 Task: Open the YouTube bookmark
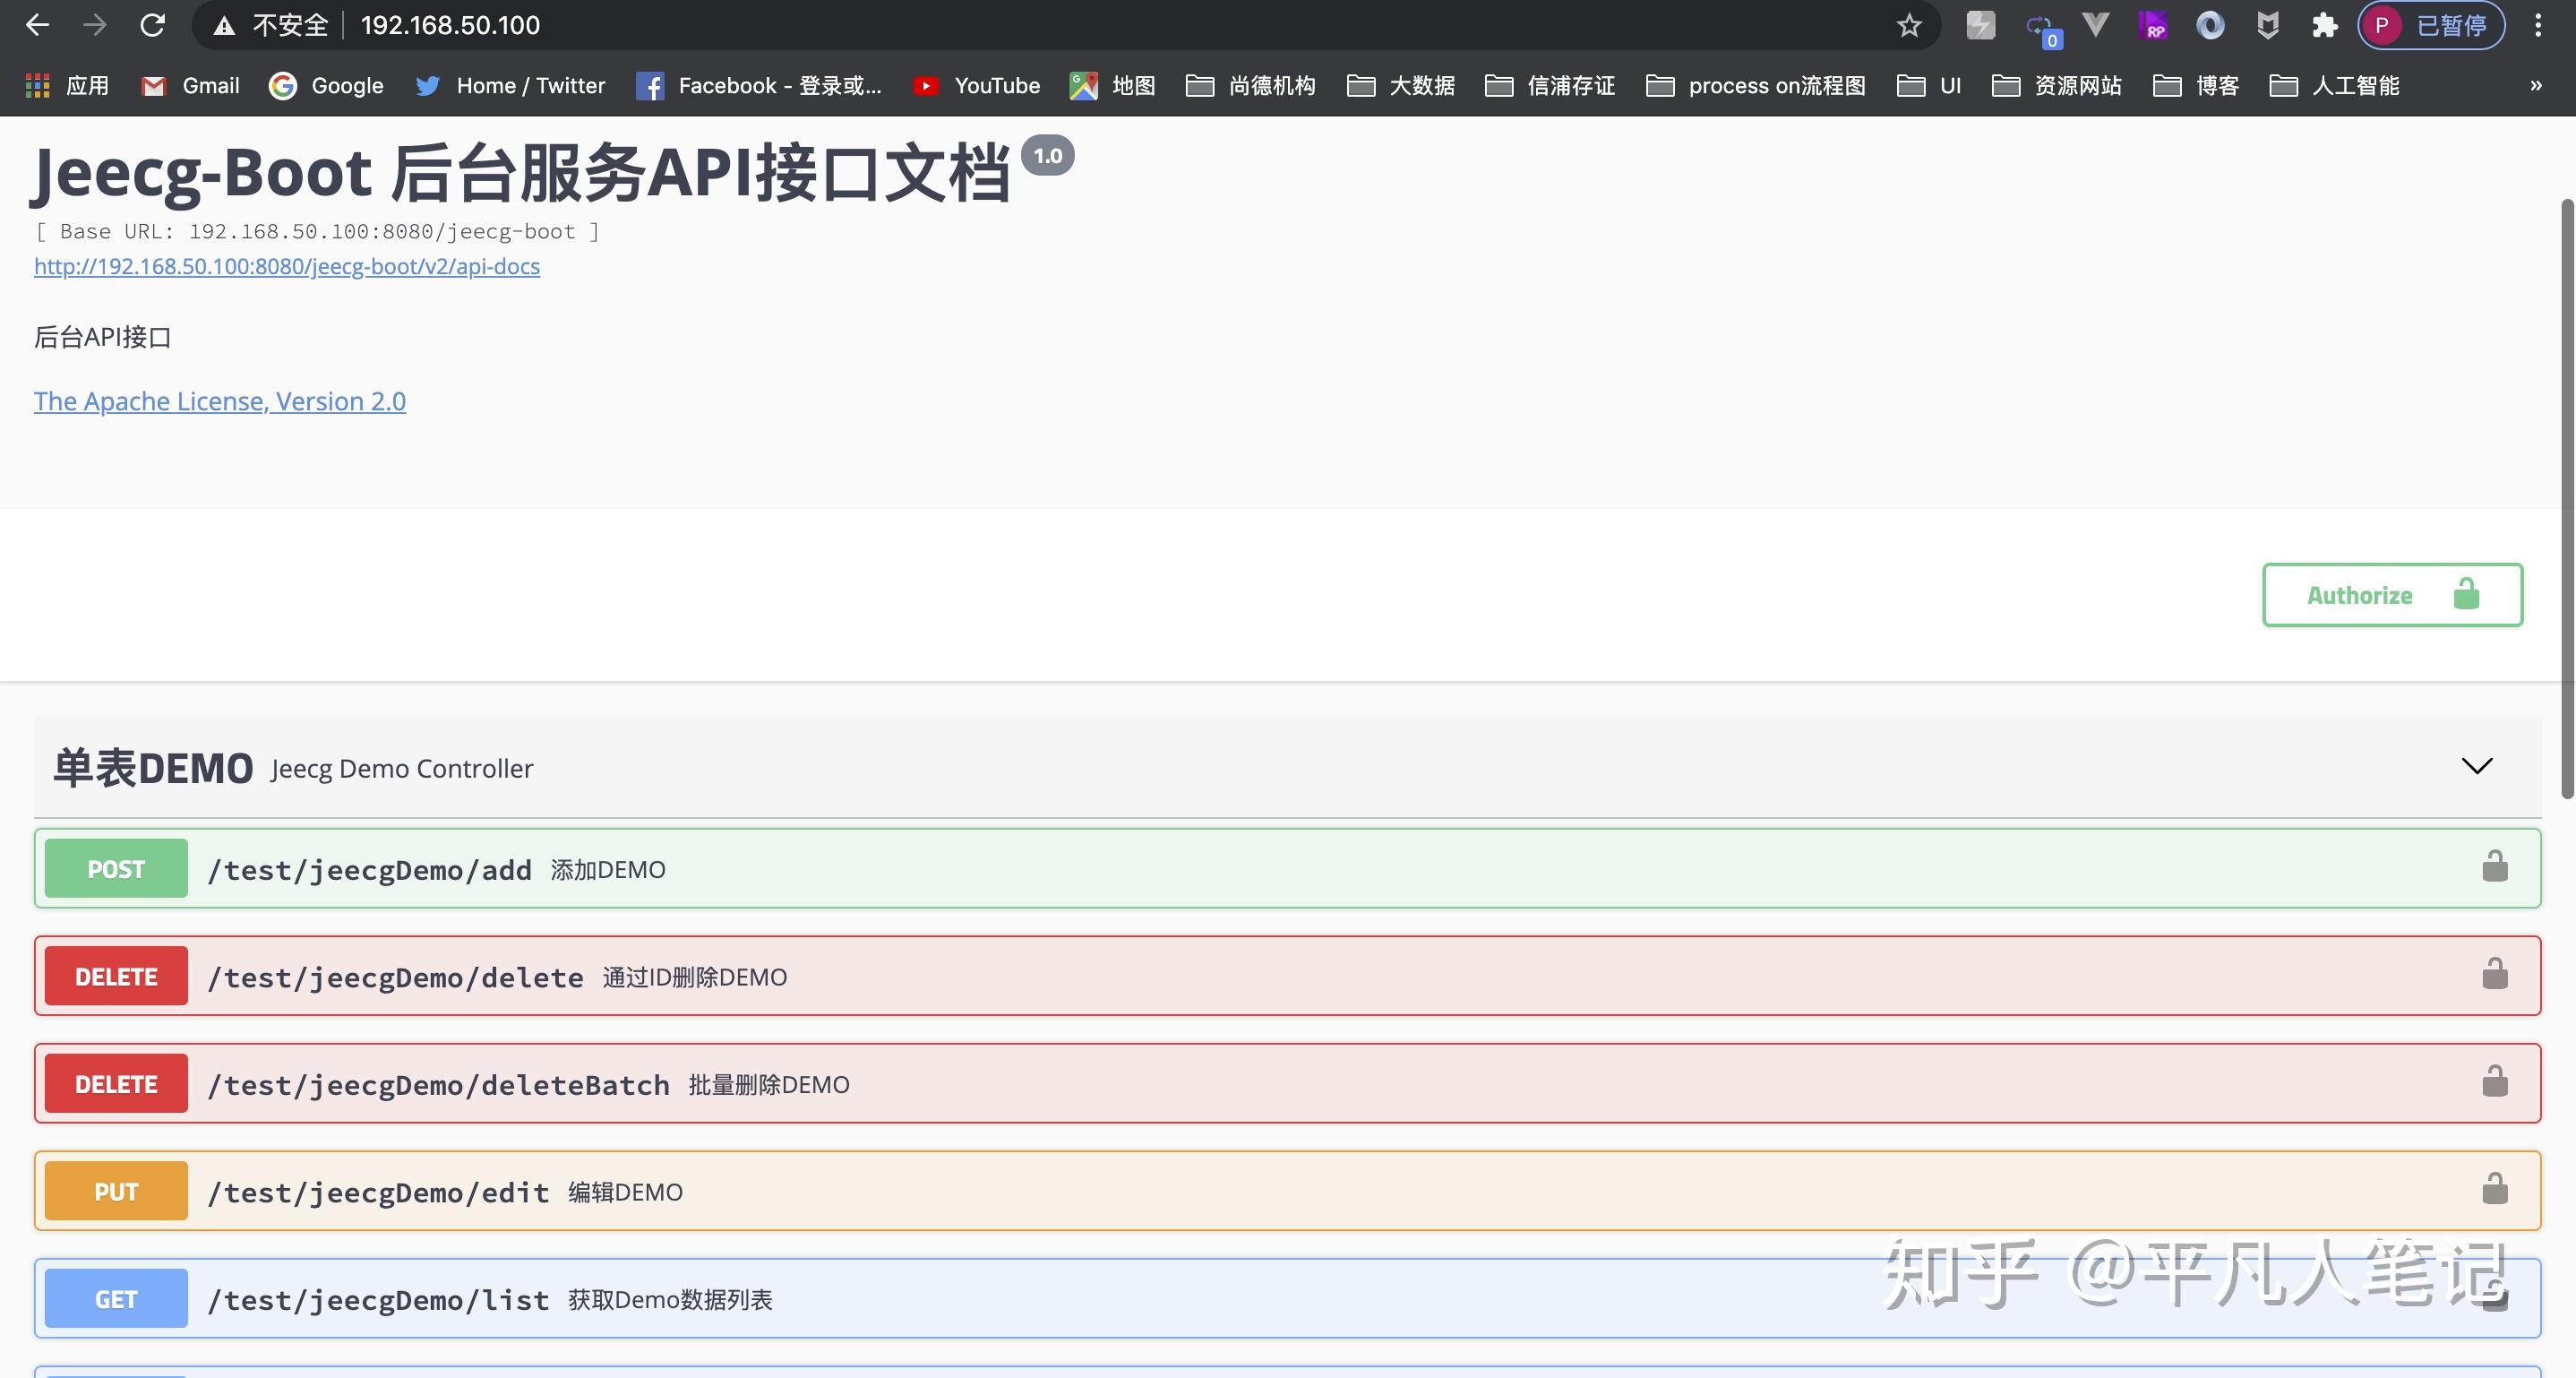pyautogui.click(x=975, y=86)
